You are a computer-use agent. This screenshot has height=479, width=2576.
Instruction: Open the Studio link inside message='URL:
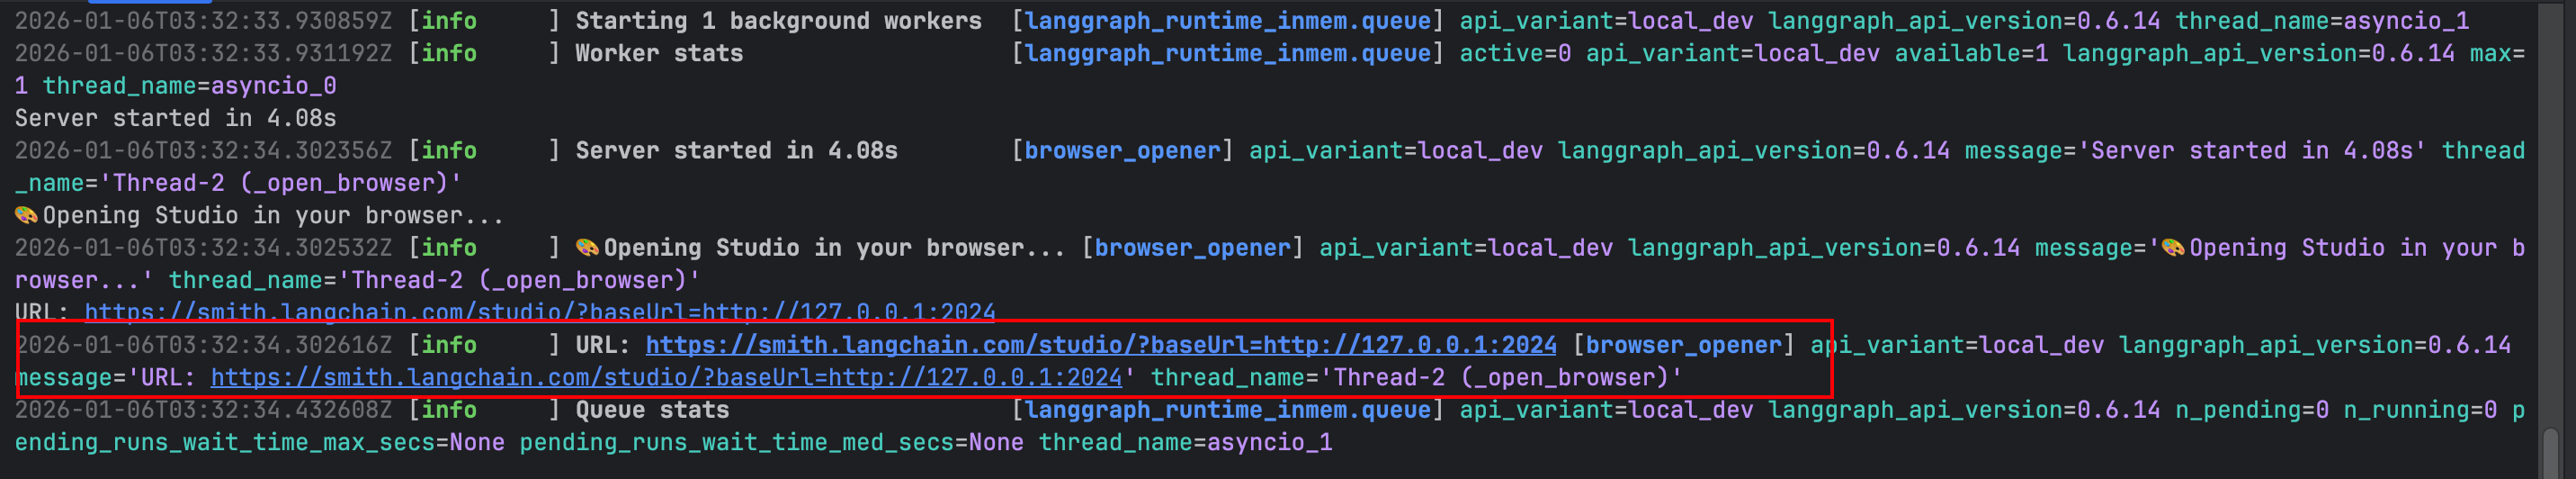pos(667,377)
